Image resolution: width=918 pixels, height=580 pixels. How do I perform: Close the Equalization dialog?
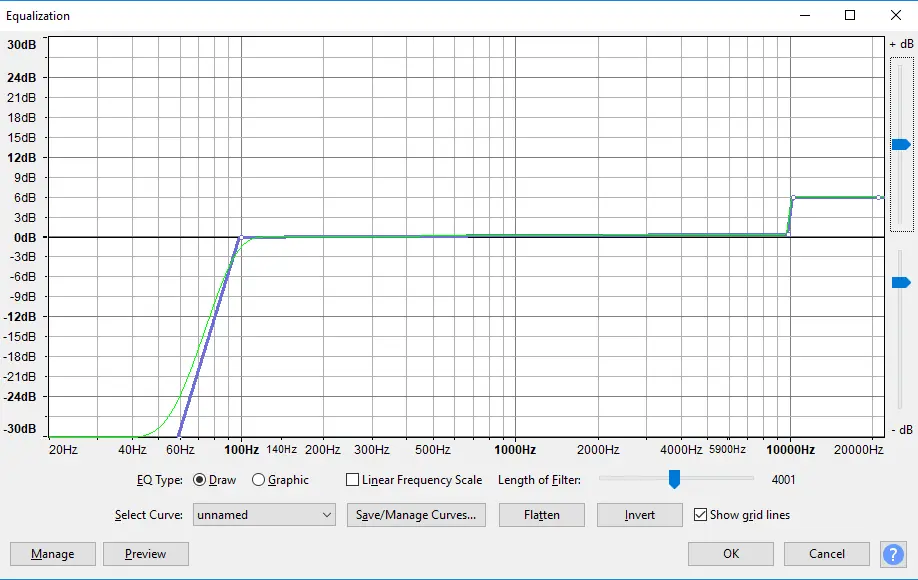[896, 15]
